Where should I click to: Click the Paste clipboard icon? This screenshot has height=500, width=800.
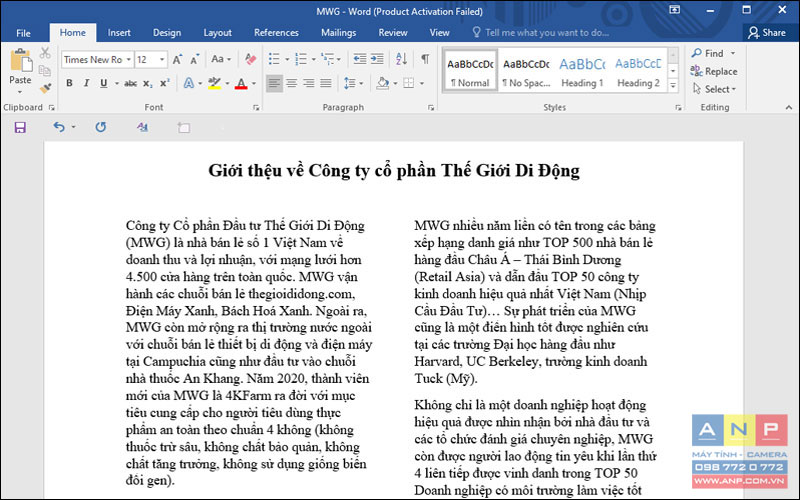click(x=20, y=61)
